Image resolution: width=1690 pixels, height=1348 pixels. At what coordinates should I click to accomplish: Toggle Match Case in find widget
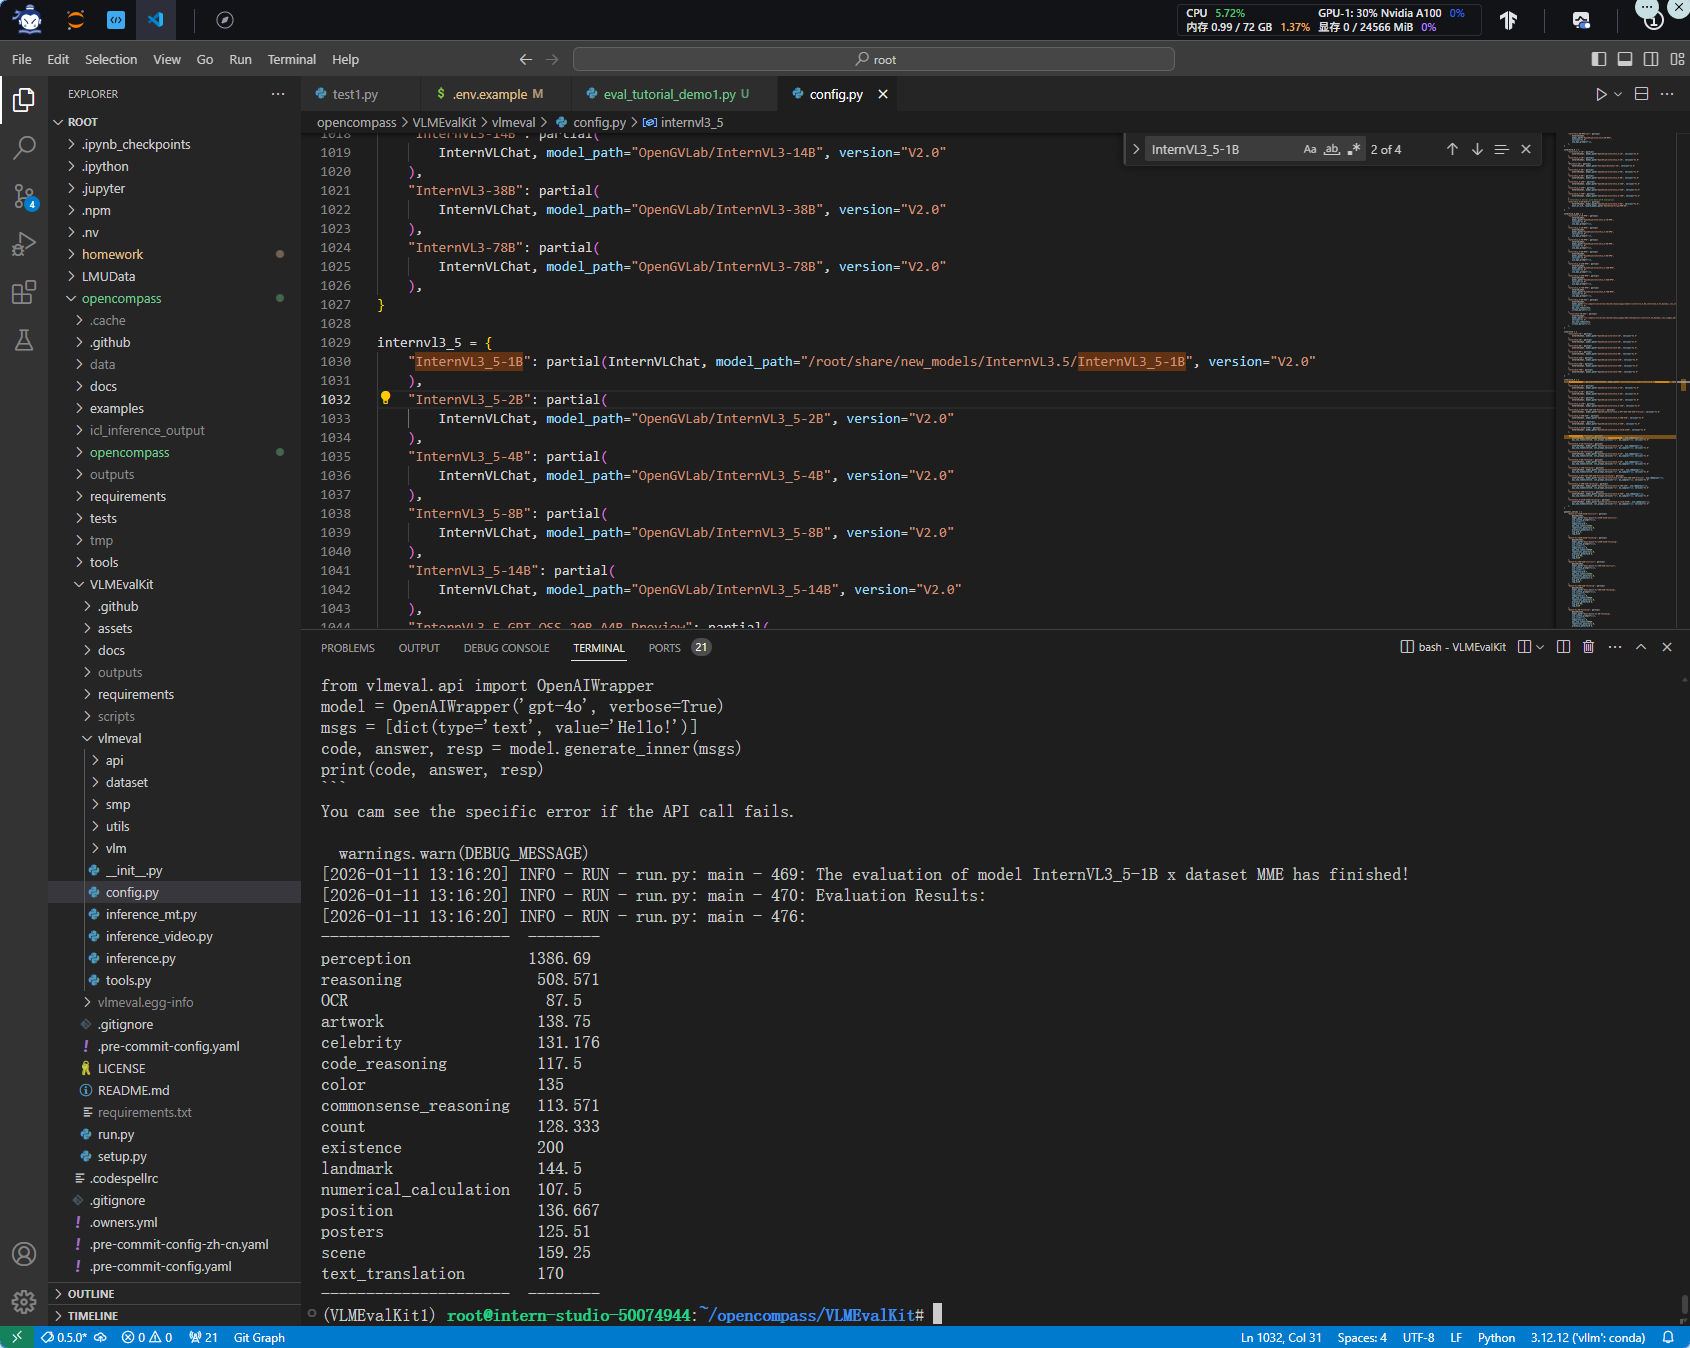coord(1310,149)
